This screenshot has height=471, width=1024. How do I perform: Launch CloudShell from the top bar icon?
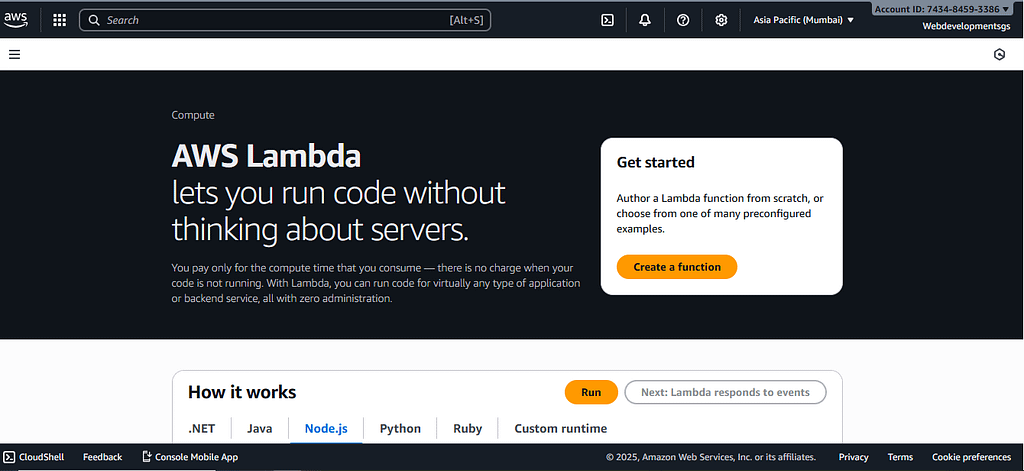(607, 20)
